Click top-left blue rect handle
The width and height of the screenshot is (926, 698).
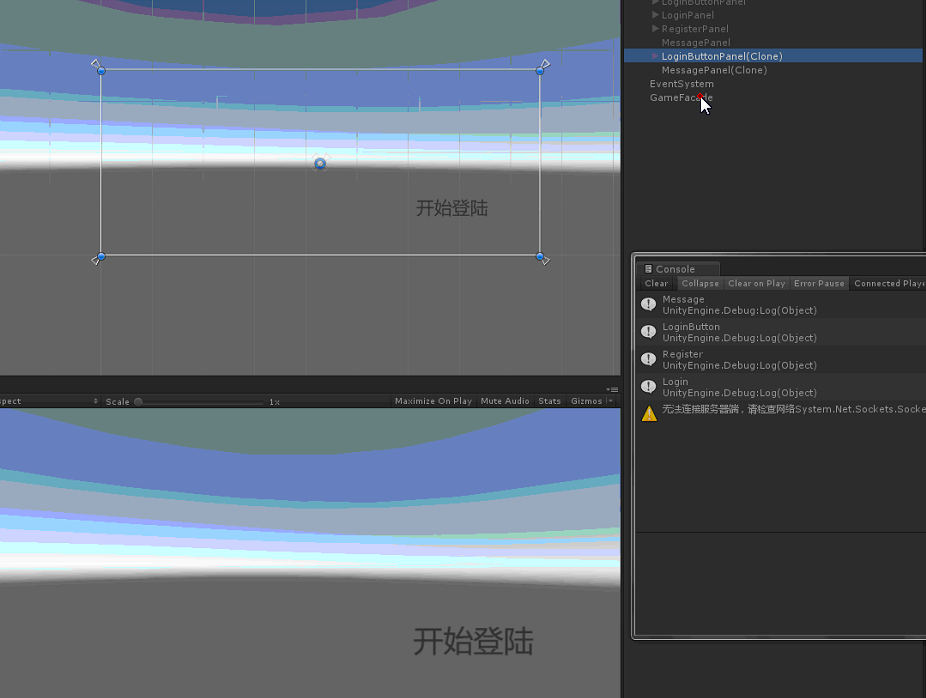tap(101, 71)
